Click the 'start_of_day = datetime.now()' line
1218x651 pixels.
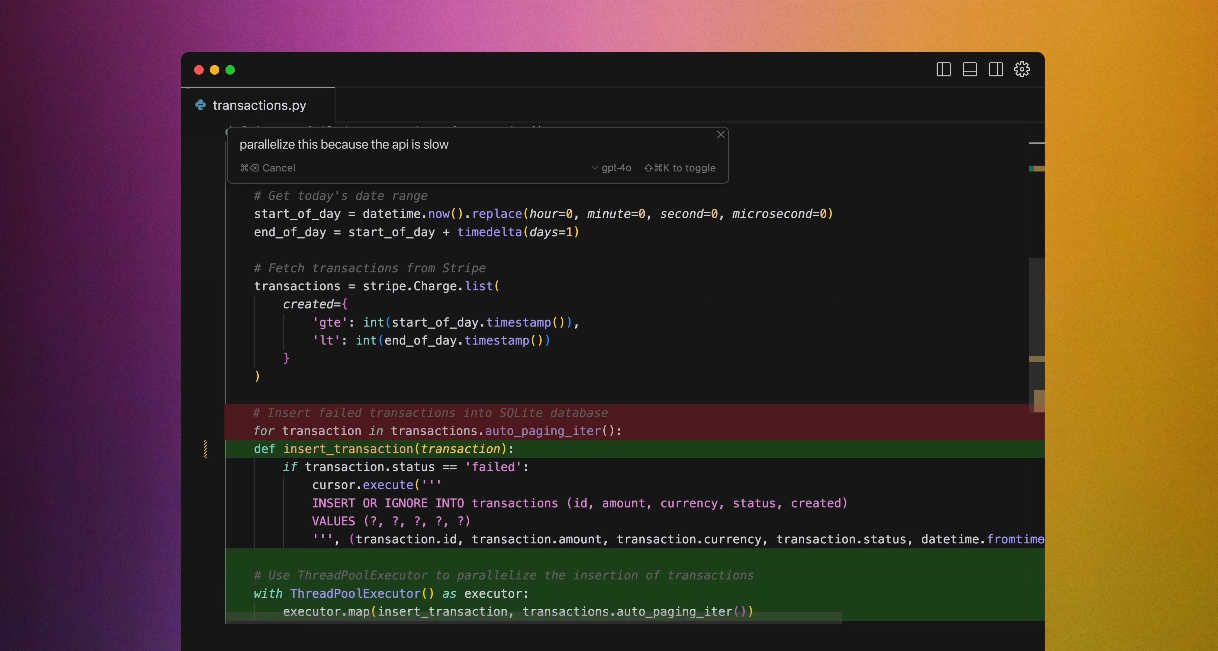[543, 214]
